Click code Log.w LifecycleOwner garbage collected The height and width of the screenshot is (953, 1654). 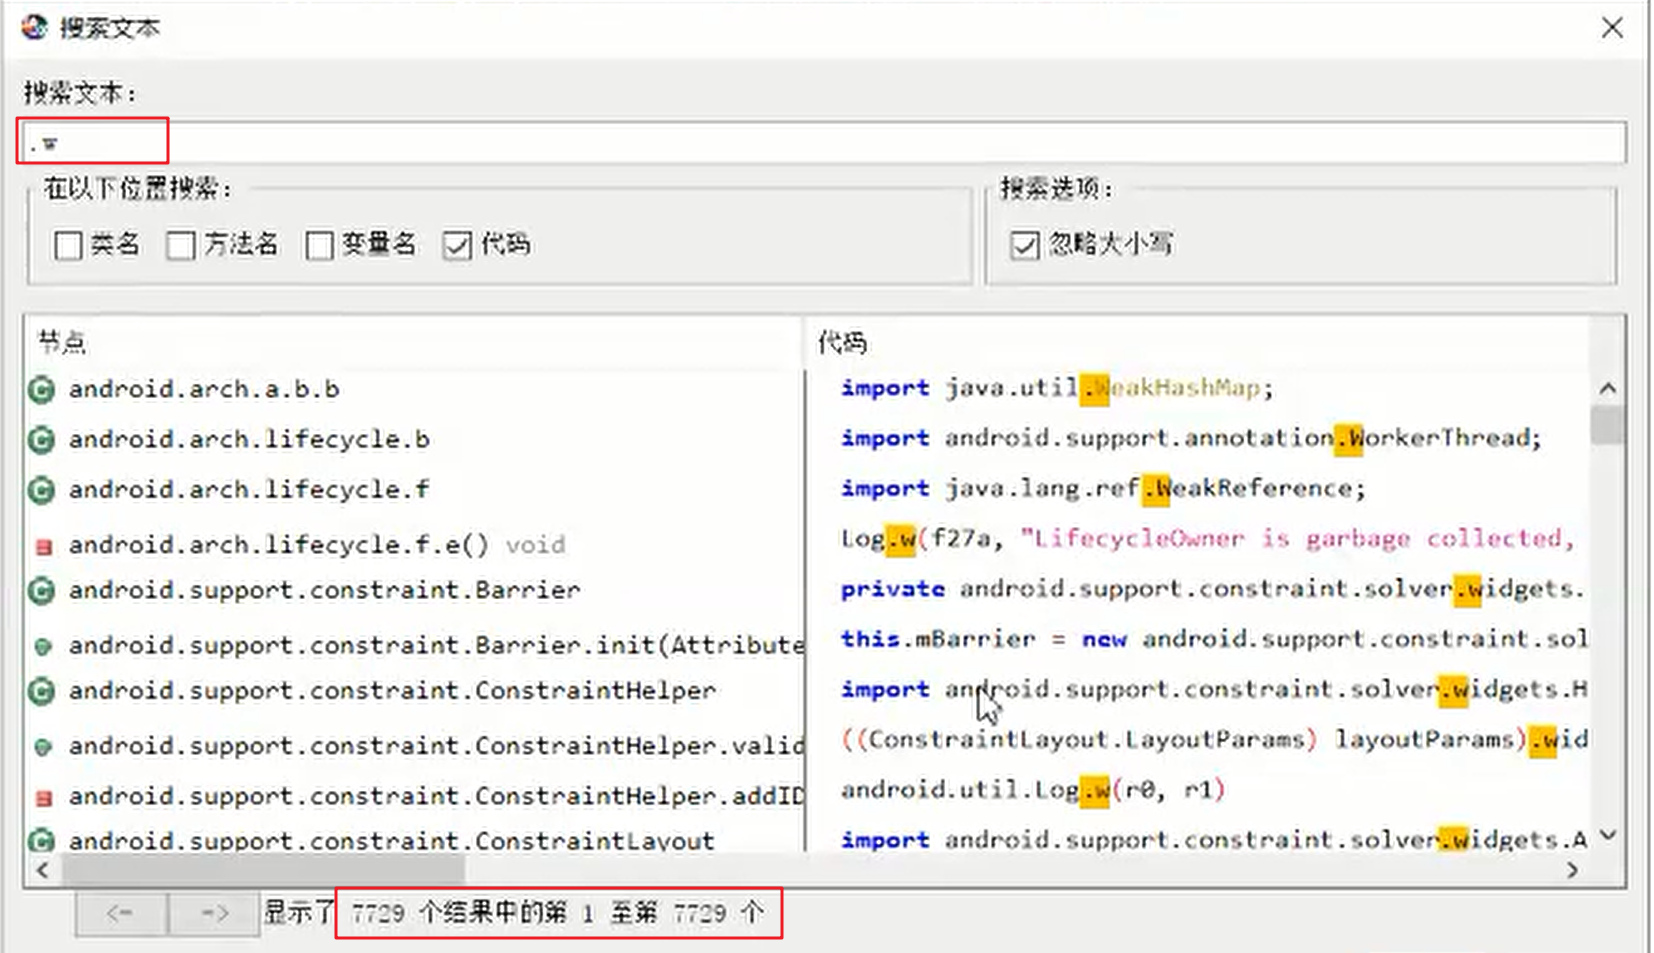pos(1208,539)
